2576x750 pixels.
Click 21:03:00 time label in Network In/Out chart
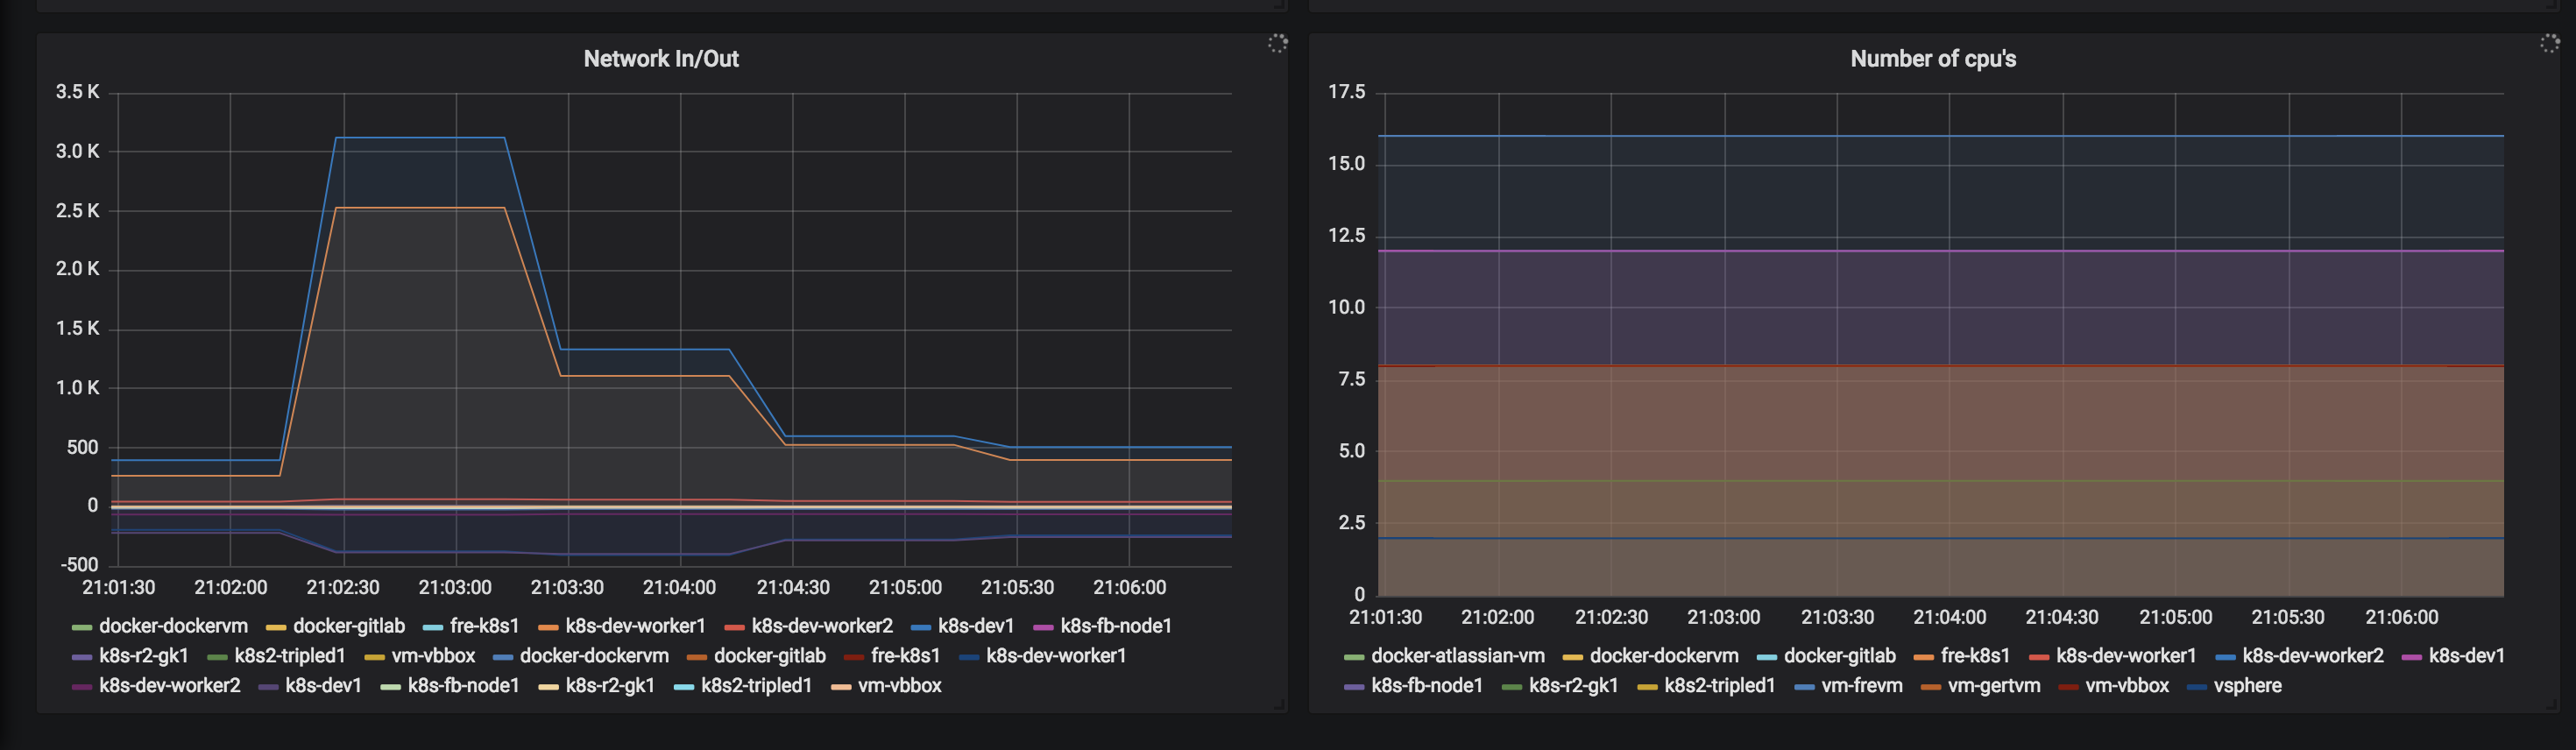455,588
